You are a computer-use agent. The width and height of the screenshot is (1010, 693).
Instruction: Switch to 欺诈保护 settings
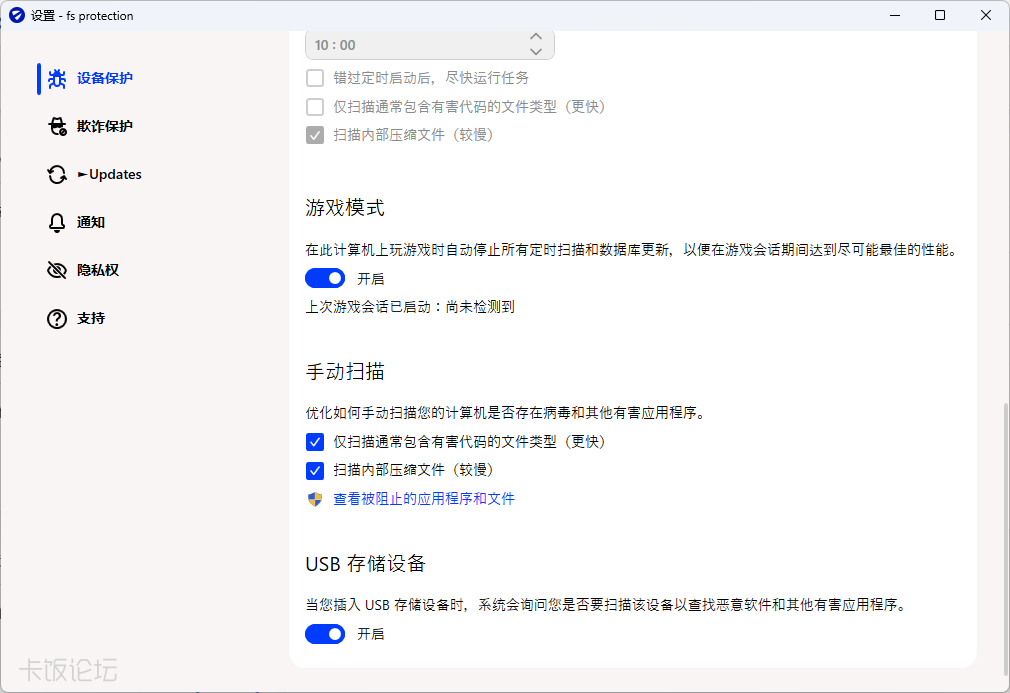104,126
